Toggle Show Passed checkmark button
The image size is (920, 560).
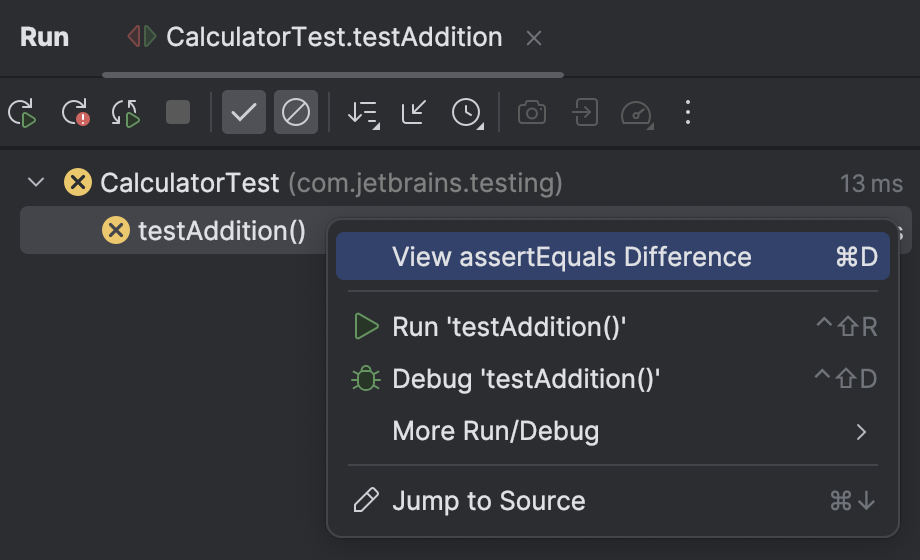[243, 112]
